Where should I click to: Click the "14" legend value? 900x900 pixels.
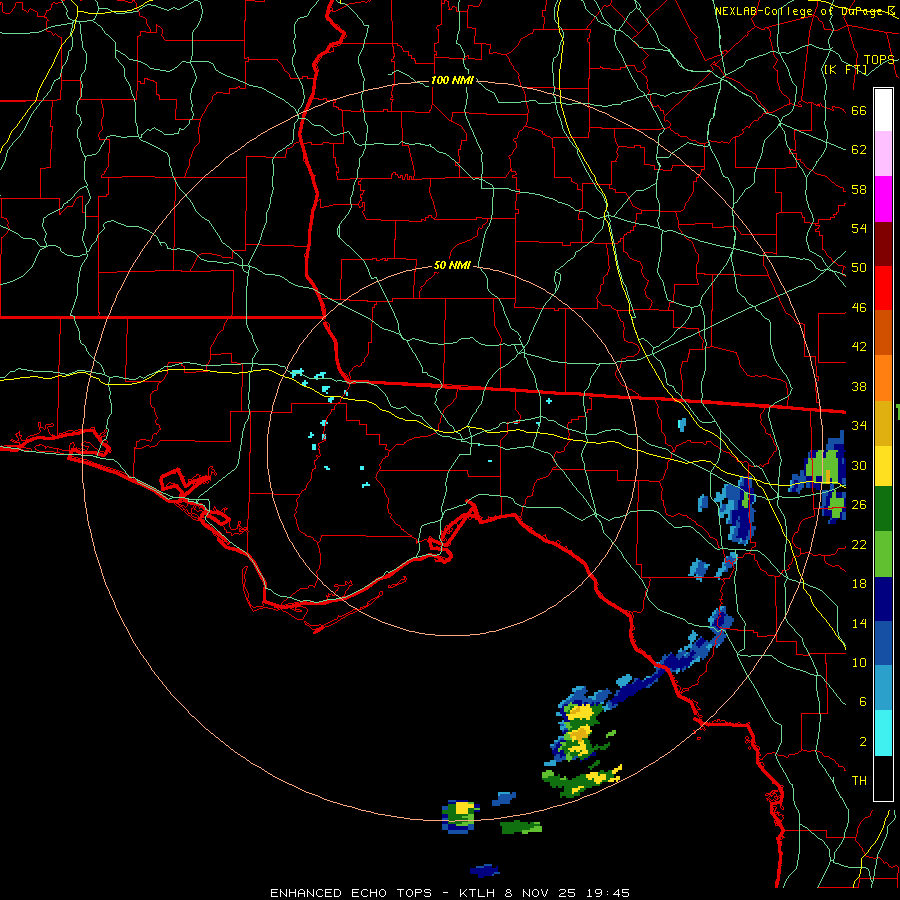[x=859, y=623]
